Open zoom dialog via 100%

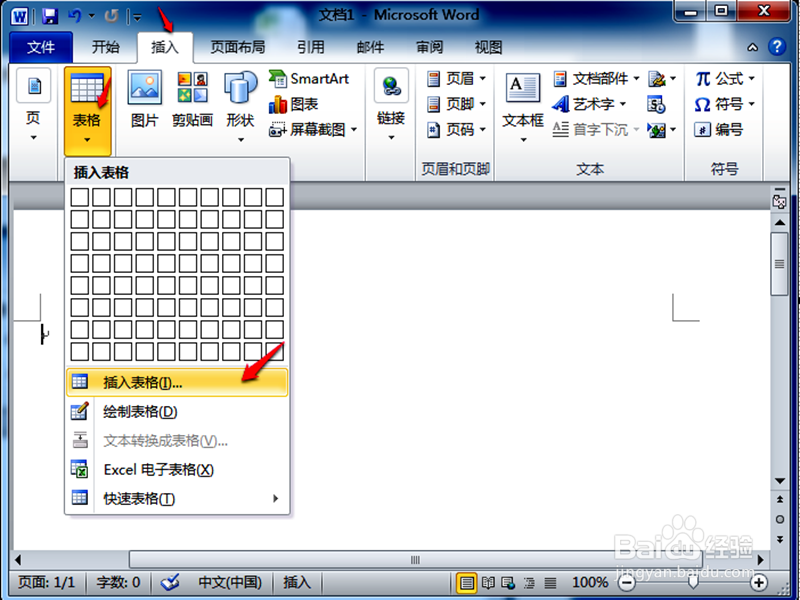(x=590, y=582)
